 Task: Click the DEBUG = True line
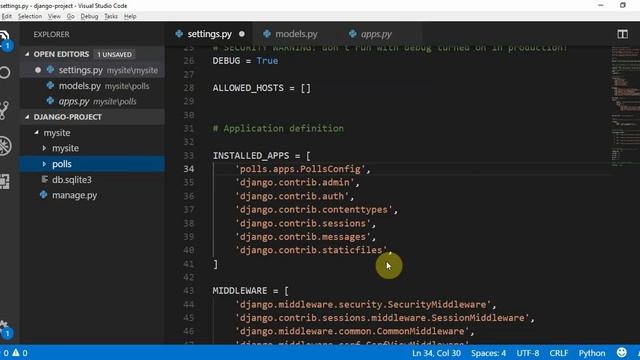245,60
